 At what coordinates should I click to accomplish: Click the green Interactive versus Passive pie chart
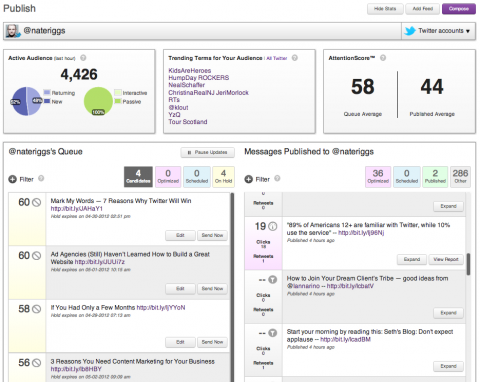[98, 101]
